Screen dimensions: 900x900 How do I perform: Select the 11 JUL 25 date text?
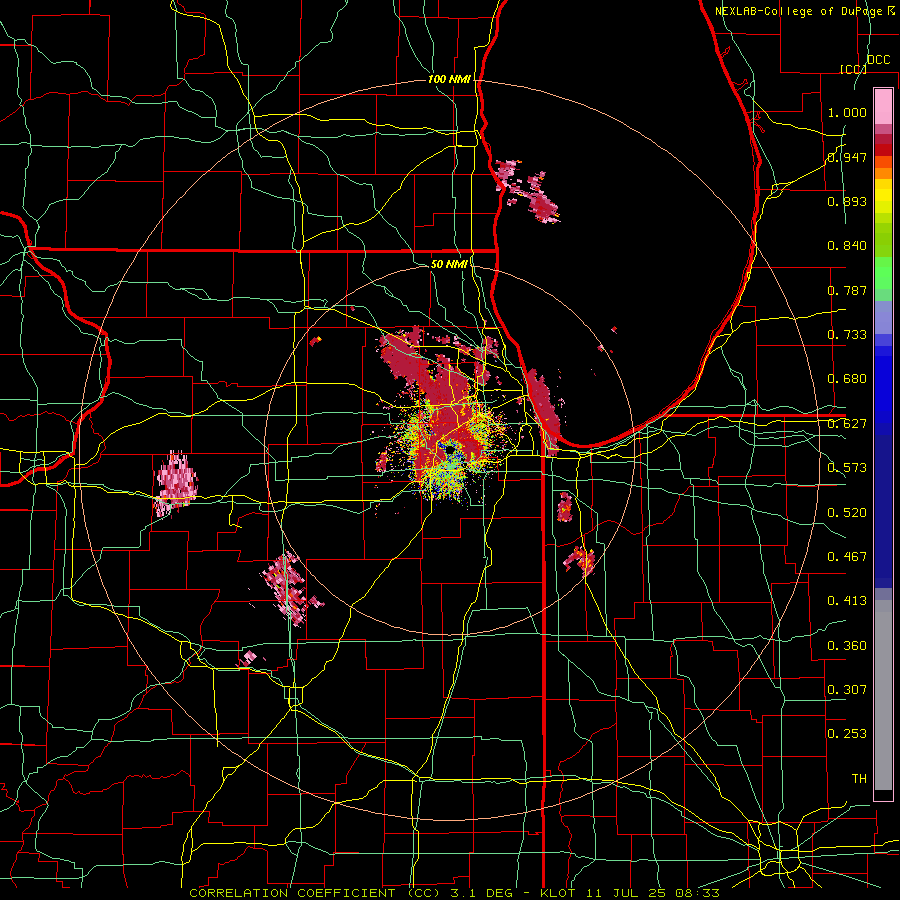[627, 893]
